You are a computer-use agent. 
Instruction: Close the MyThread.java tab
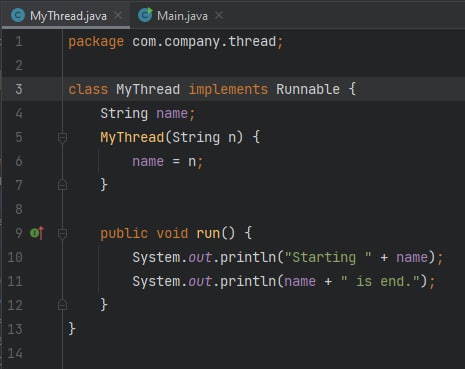pyautogui.click(x=118, y=15)
